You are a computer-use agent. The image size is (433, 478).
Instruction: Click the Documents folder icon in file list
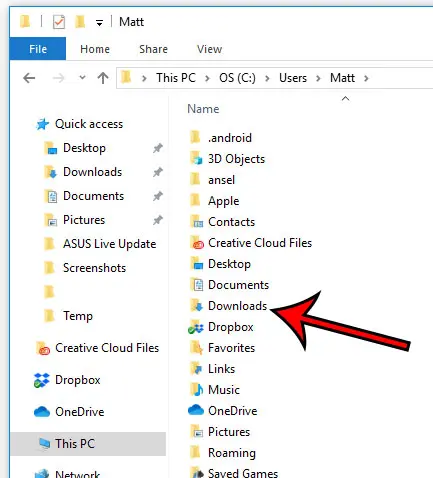(196, 285)
